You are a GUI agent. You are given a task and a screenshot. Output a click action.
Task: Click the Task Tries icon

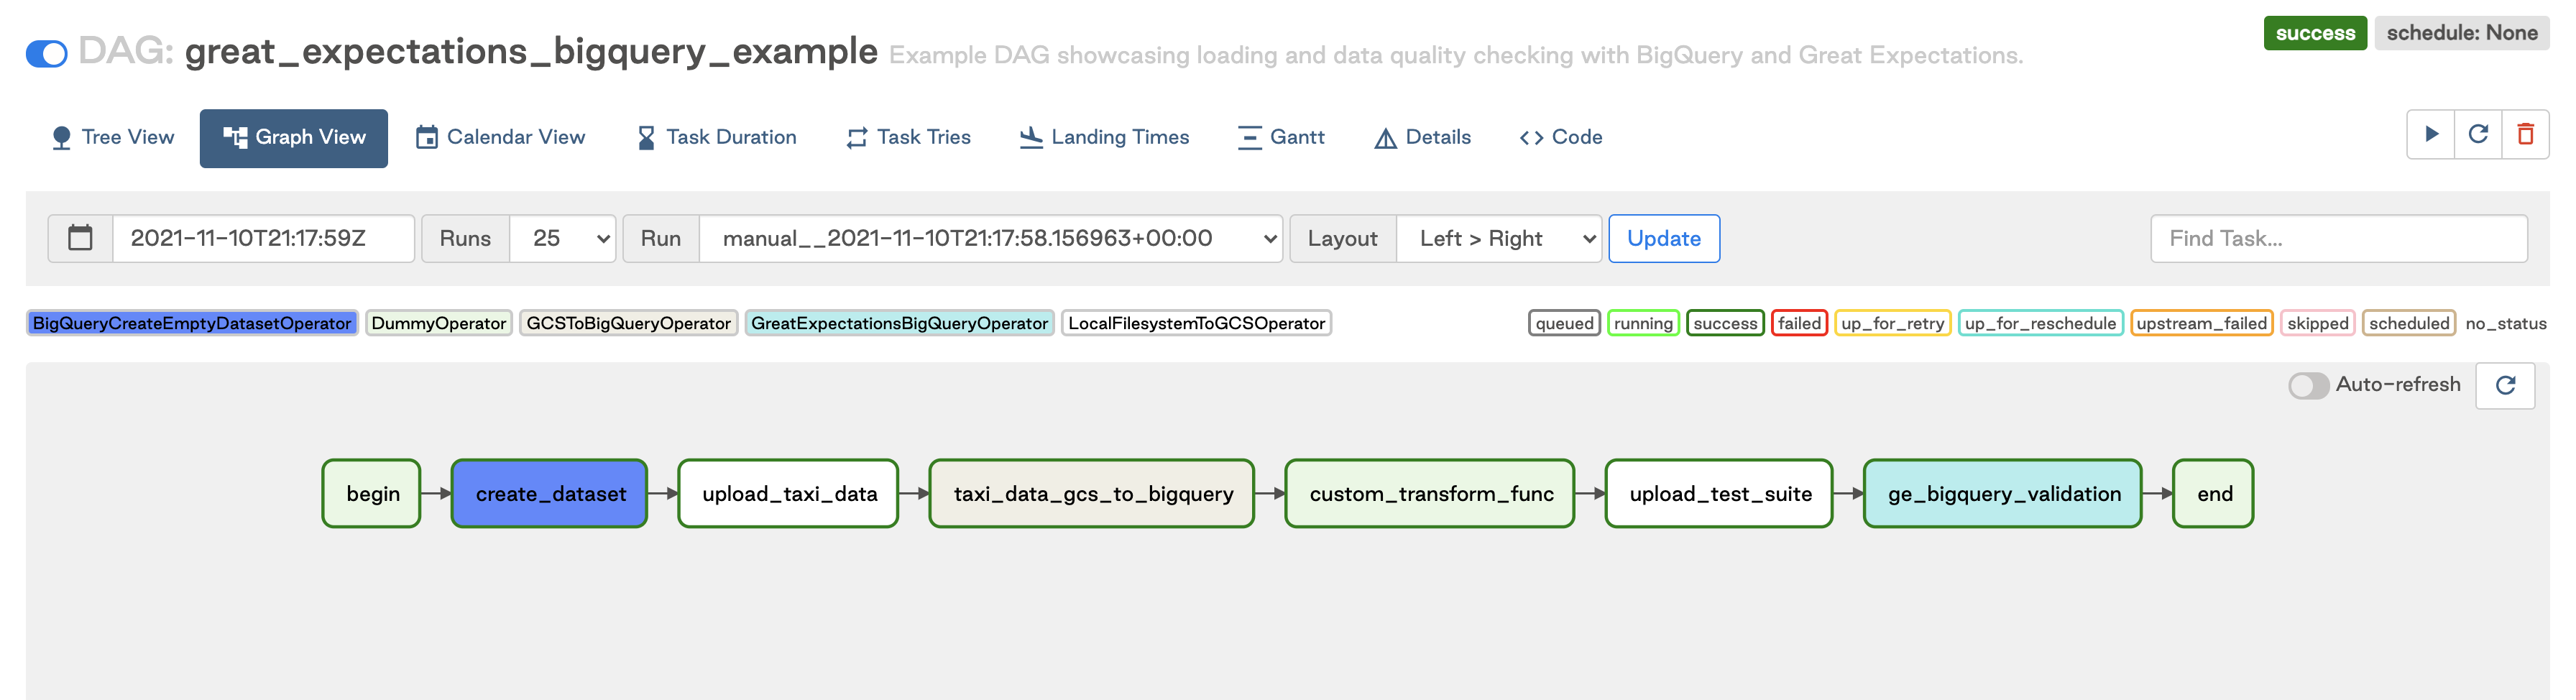click(x=855, y=137)
